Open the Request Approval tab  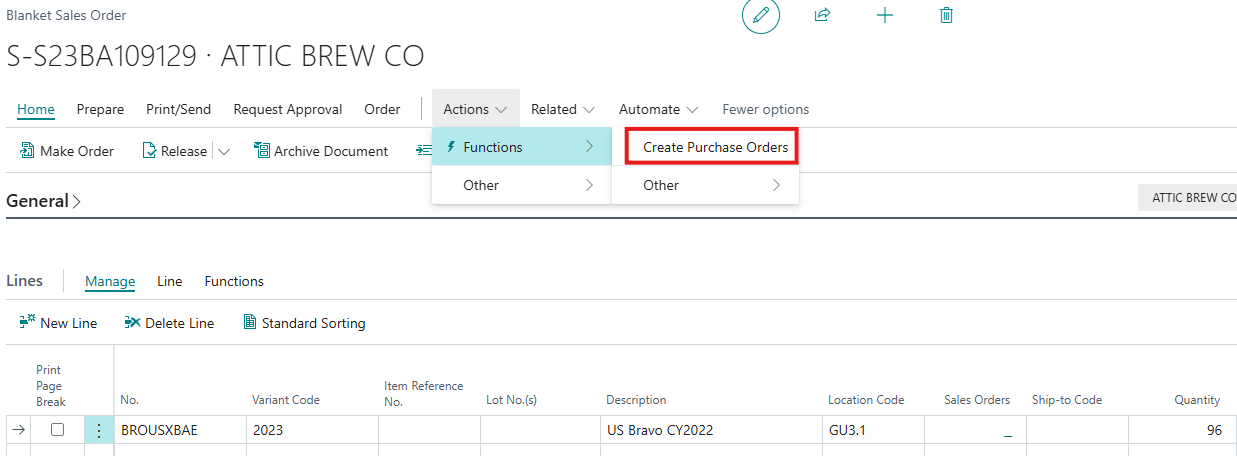(288, 109)
